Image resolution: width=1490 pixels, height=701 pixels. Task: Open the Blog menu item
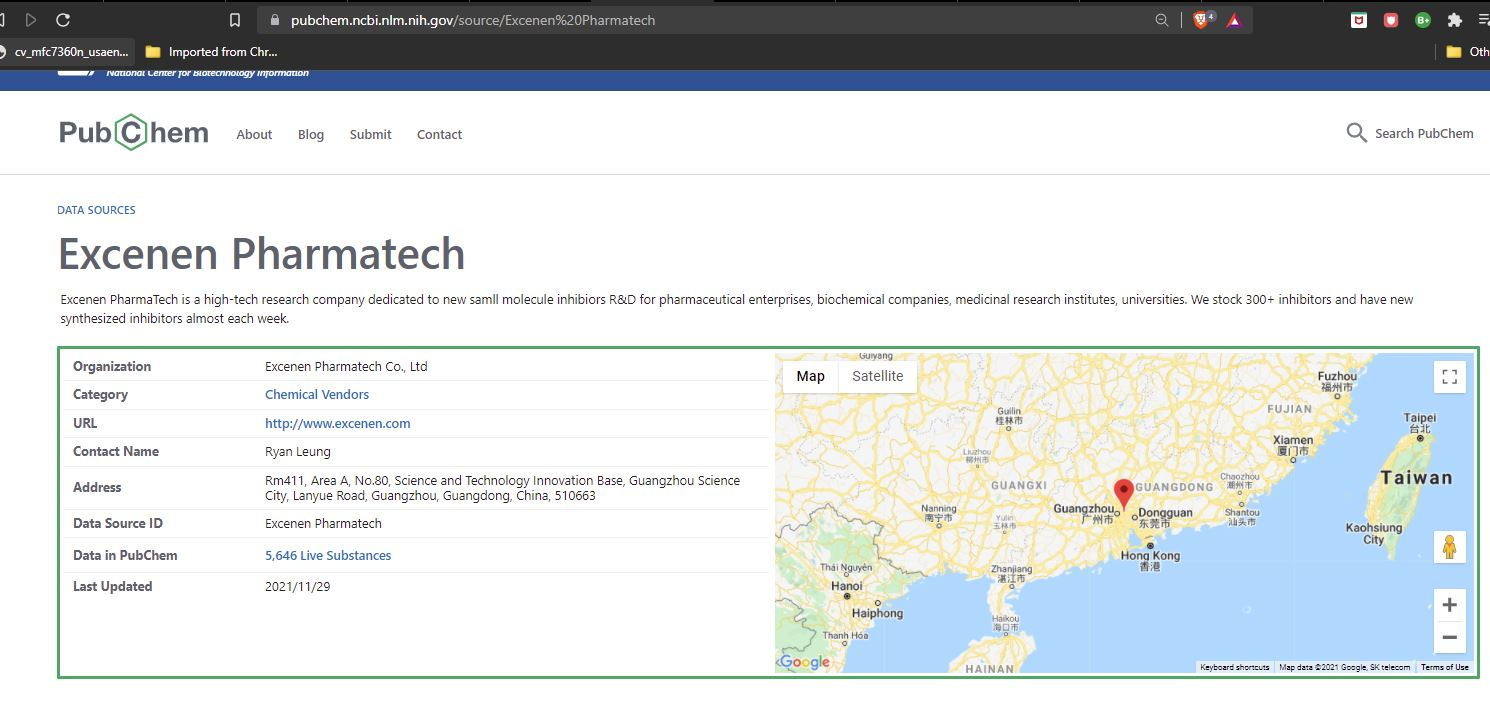click(311, 134)
